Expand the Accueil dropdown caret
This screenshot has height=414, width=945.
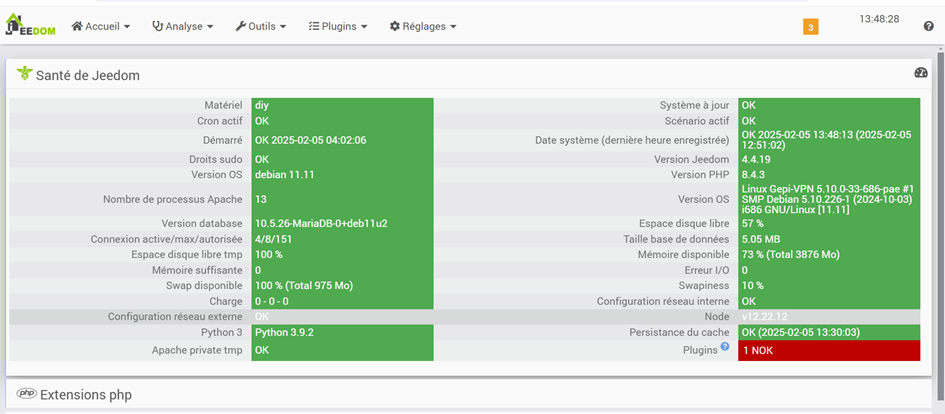tap(127, 27)
